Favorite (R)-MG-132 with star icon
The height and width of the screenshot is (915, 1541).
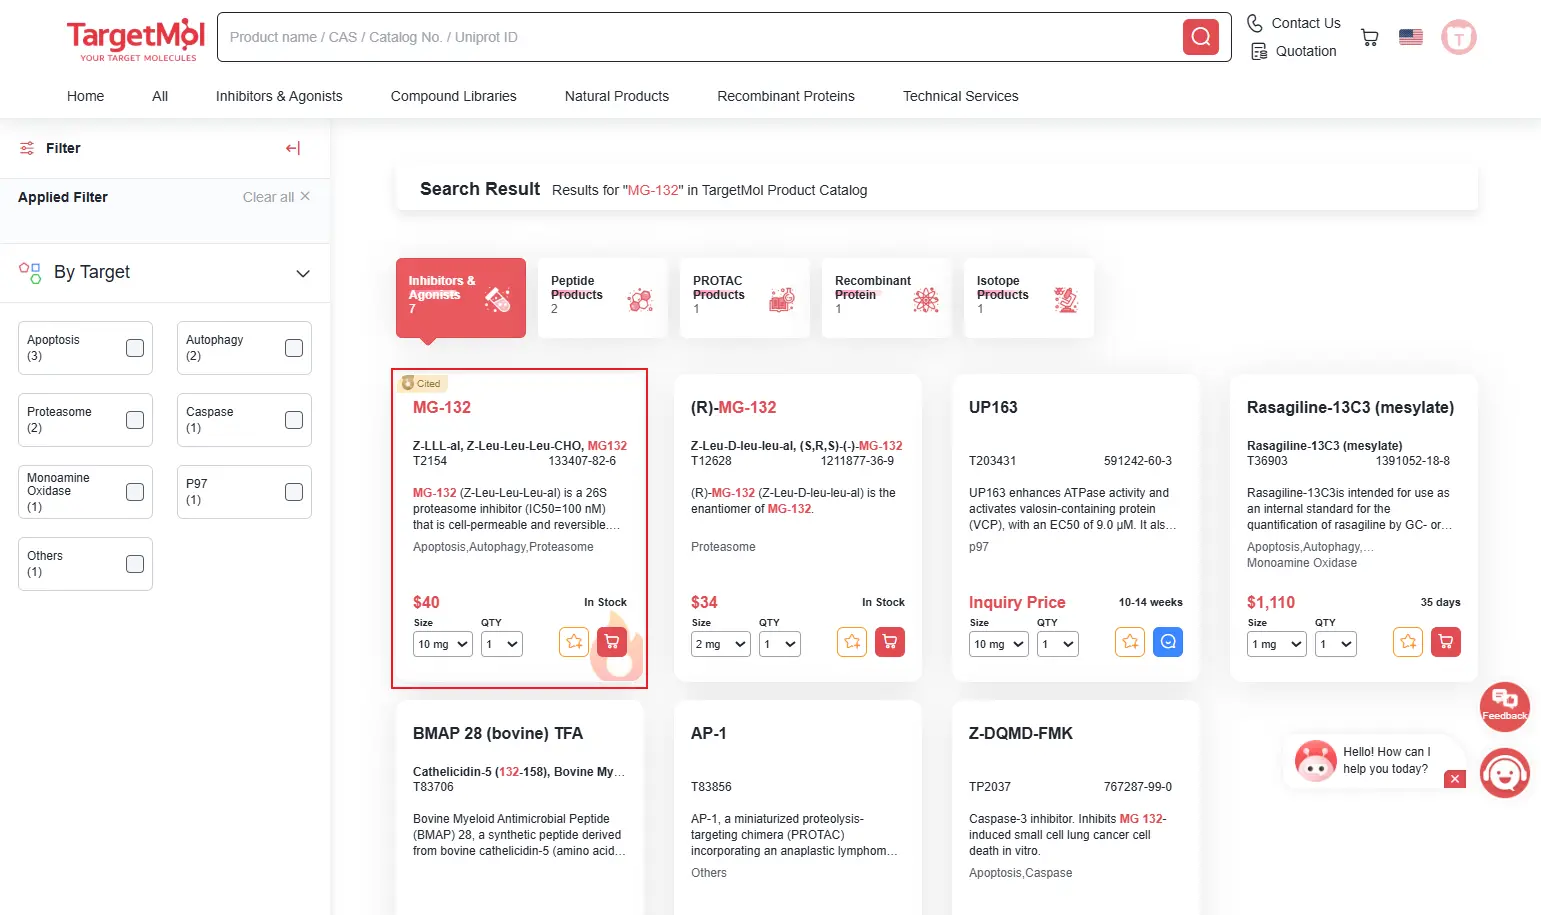(852, 642)
